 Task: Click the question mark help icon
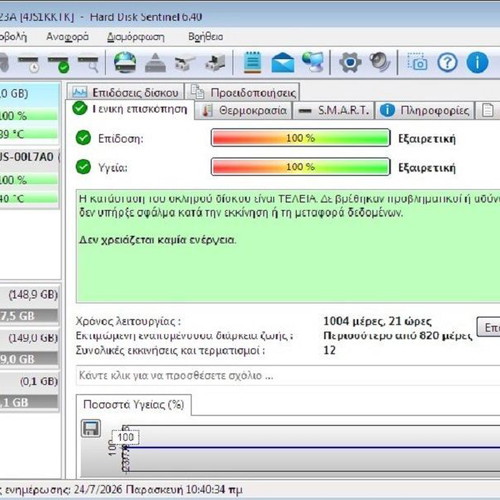tap(447, 62)
